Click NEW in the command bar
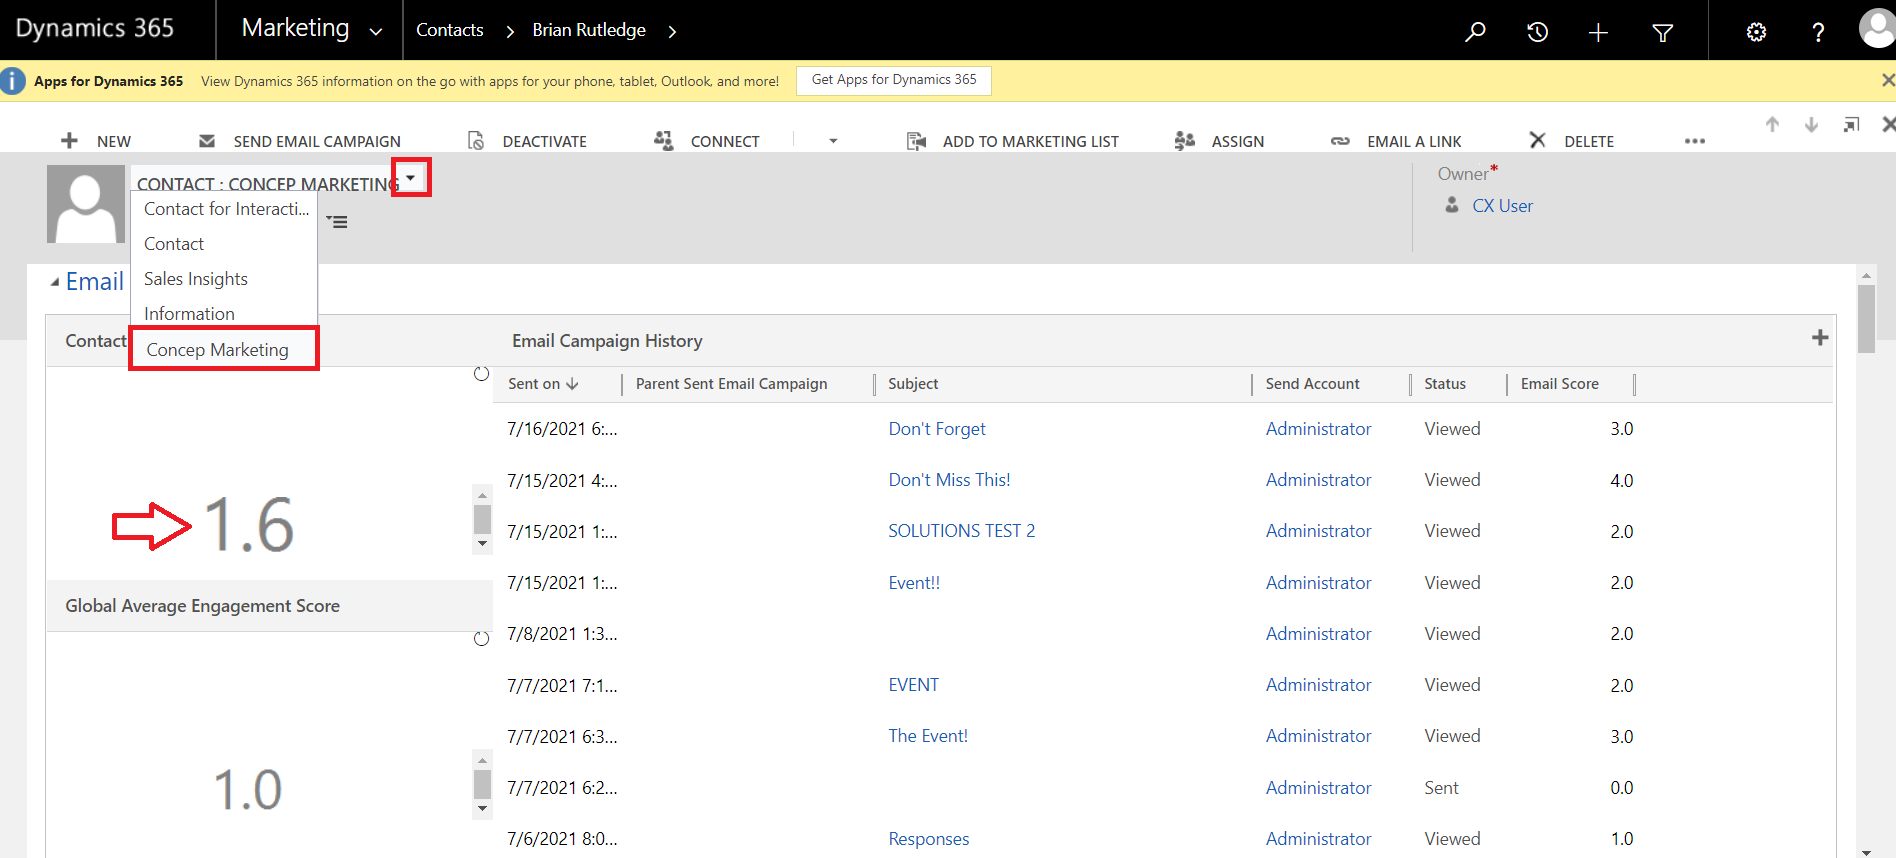The height and width of the screenshot is (858, 1896). coord(96,141)
